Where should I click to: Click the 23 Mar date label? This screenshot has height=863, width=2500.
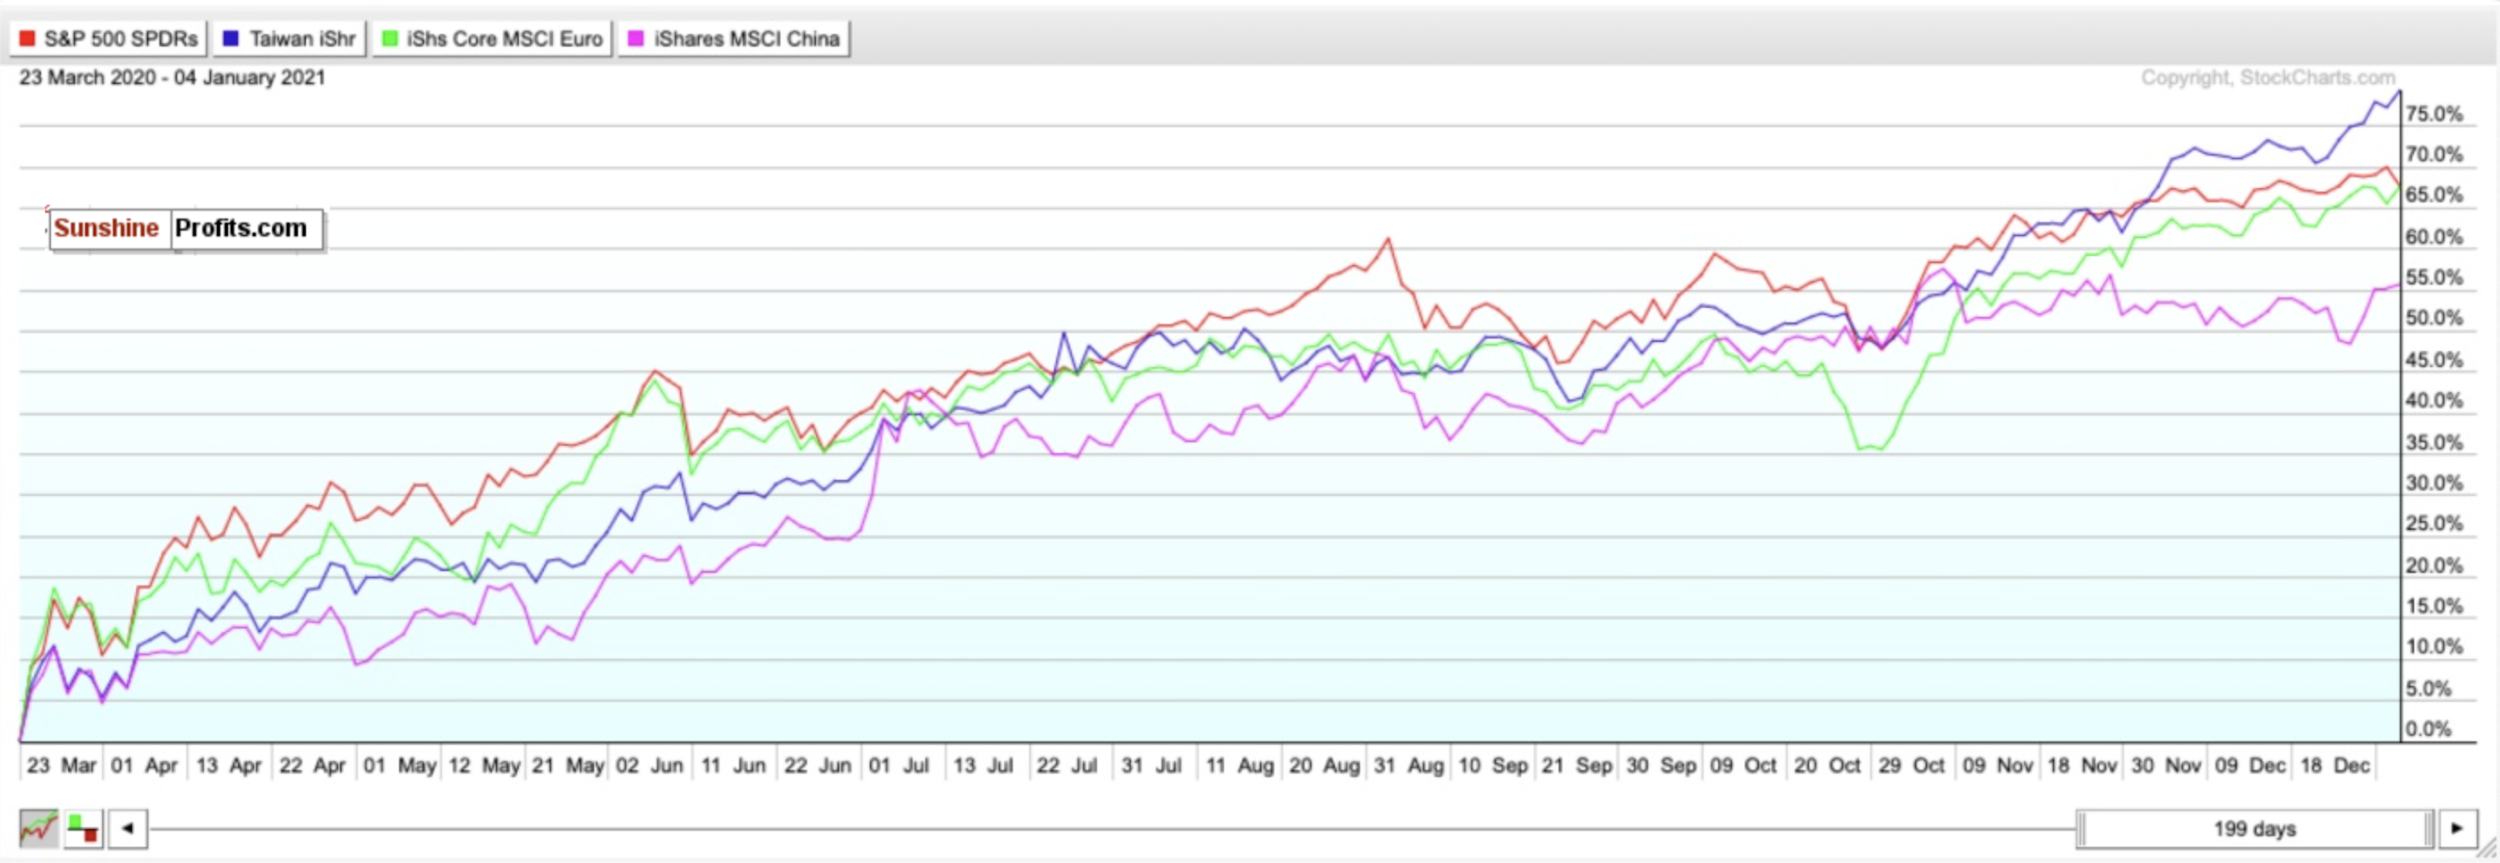tap(62, 765)
